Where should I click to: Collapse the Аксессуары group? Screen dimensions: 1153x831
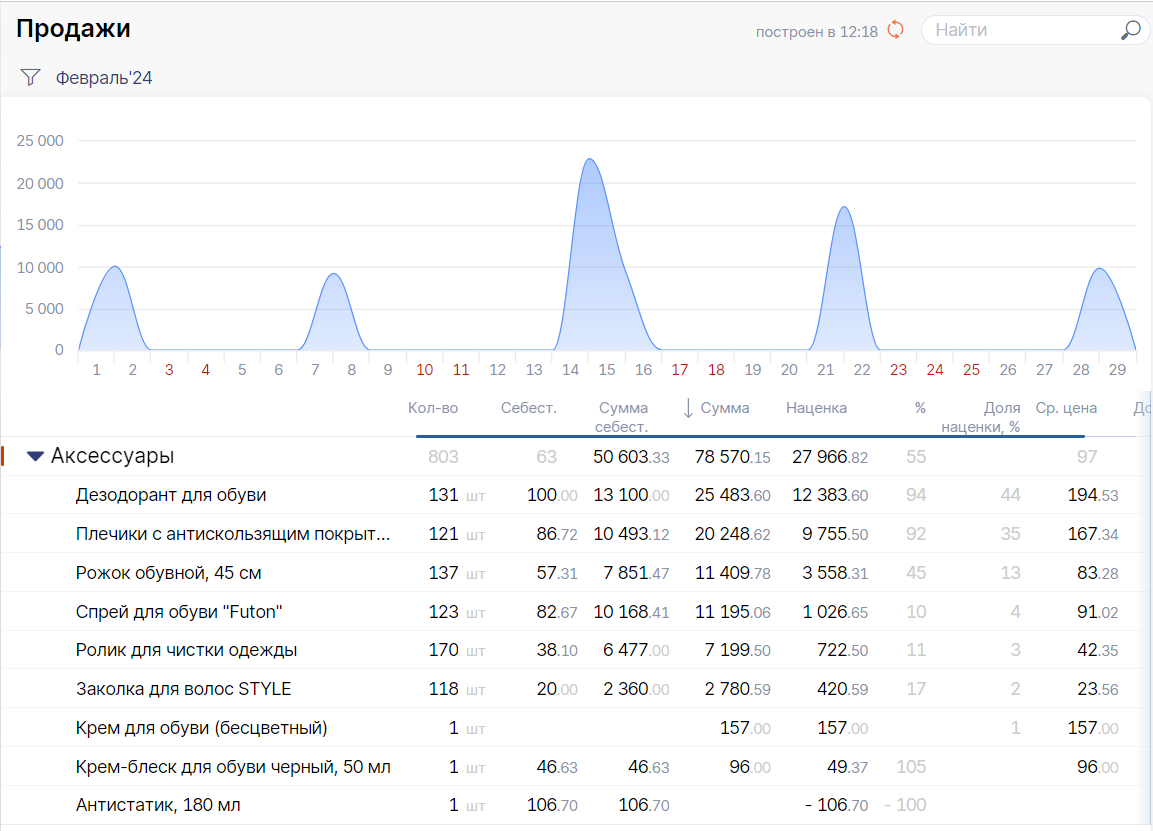(x=36, y=457)
